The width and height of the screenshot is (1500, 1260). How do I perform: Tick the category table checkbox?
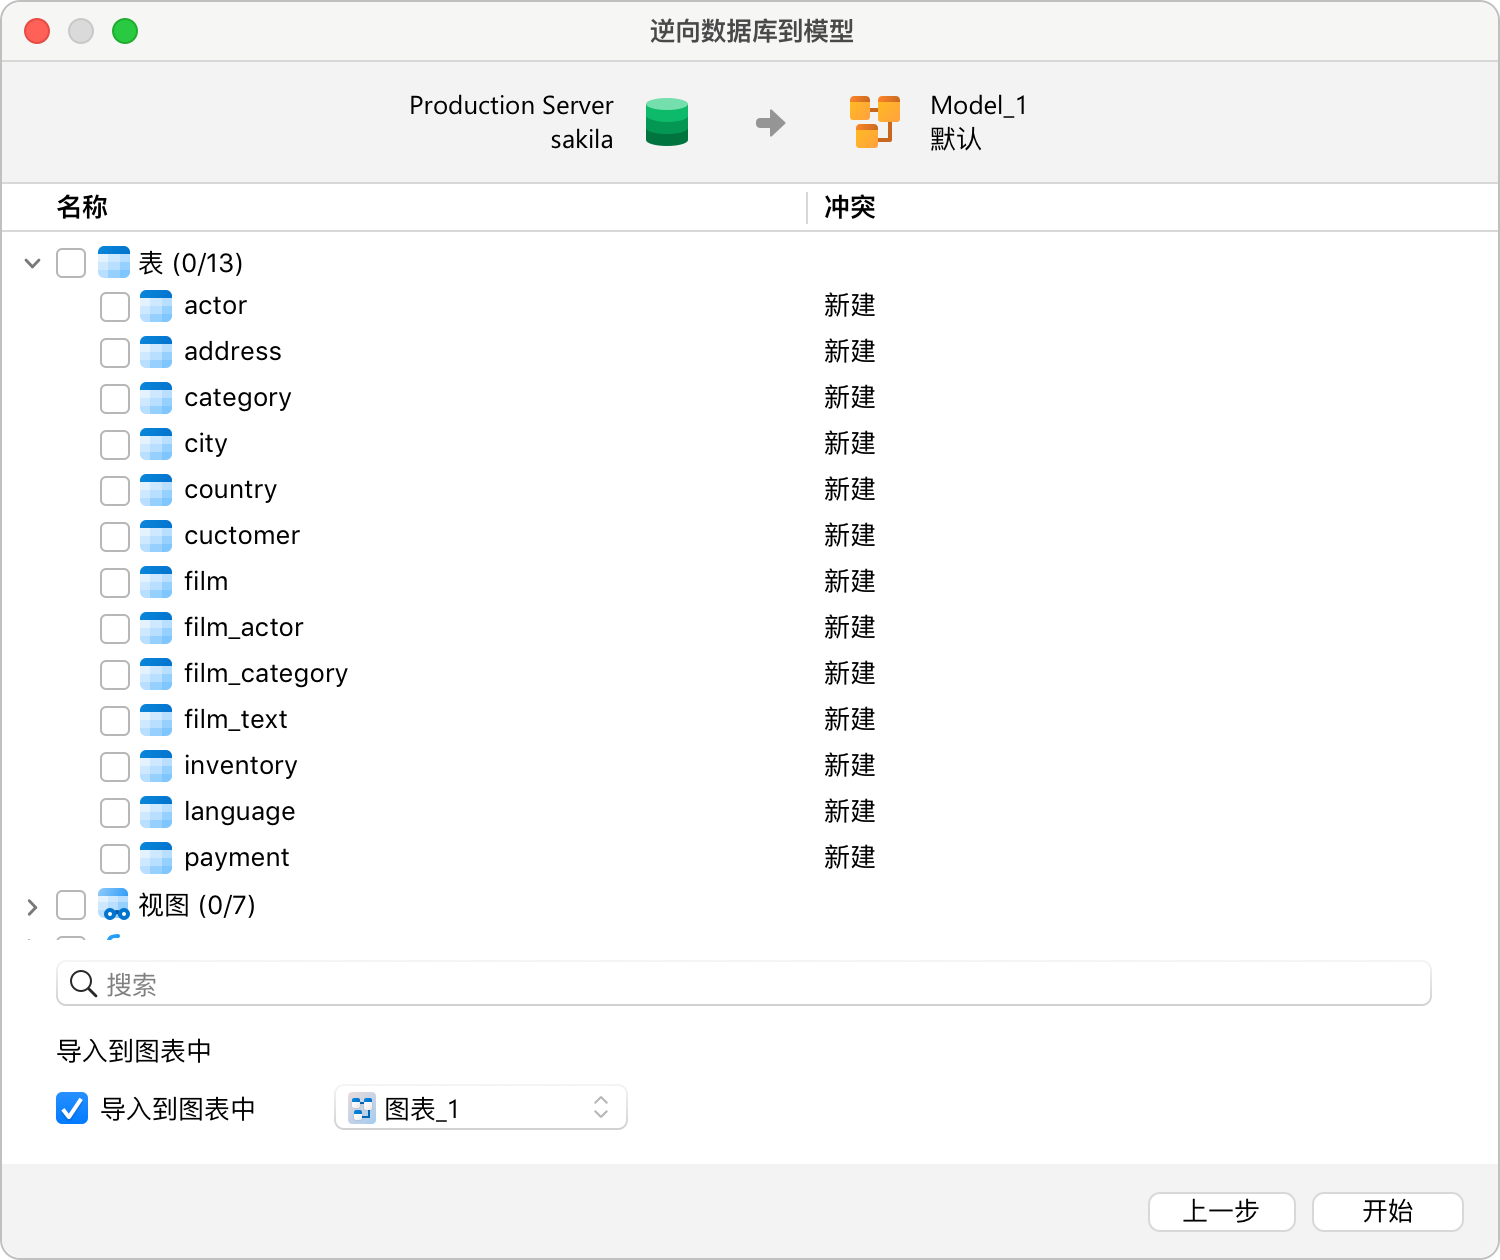115,399
